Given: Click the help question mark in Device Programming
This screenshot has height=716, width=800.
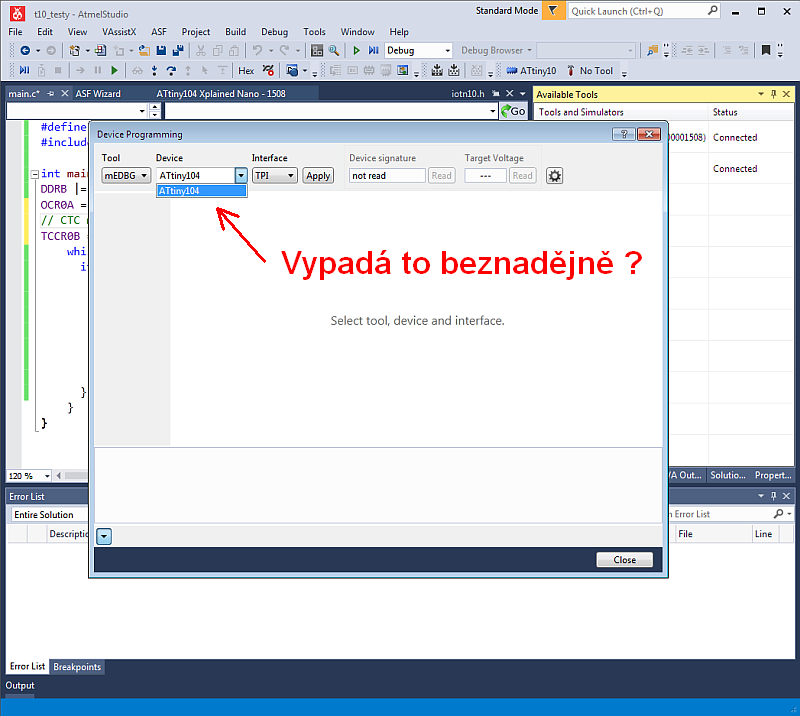Looking at the screenshot, I should (x=623, y=134).
